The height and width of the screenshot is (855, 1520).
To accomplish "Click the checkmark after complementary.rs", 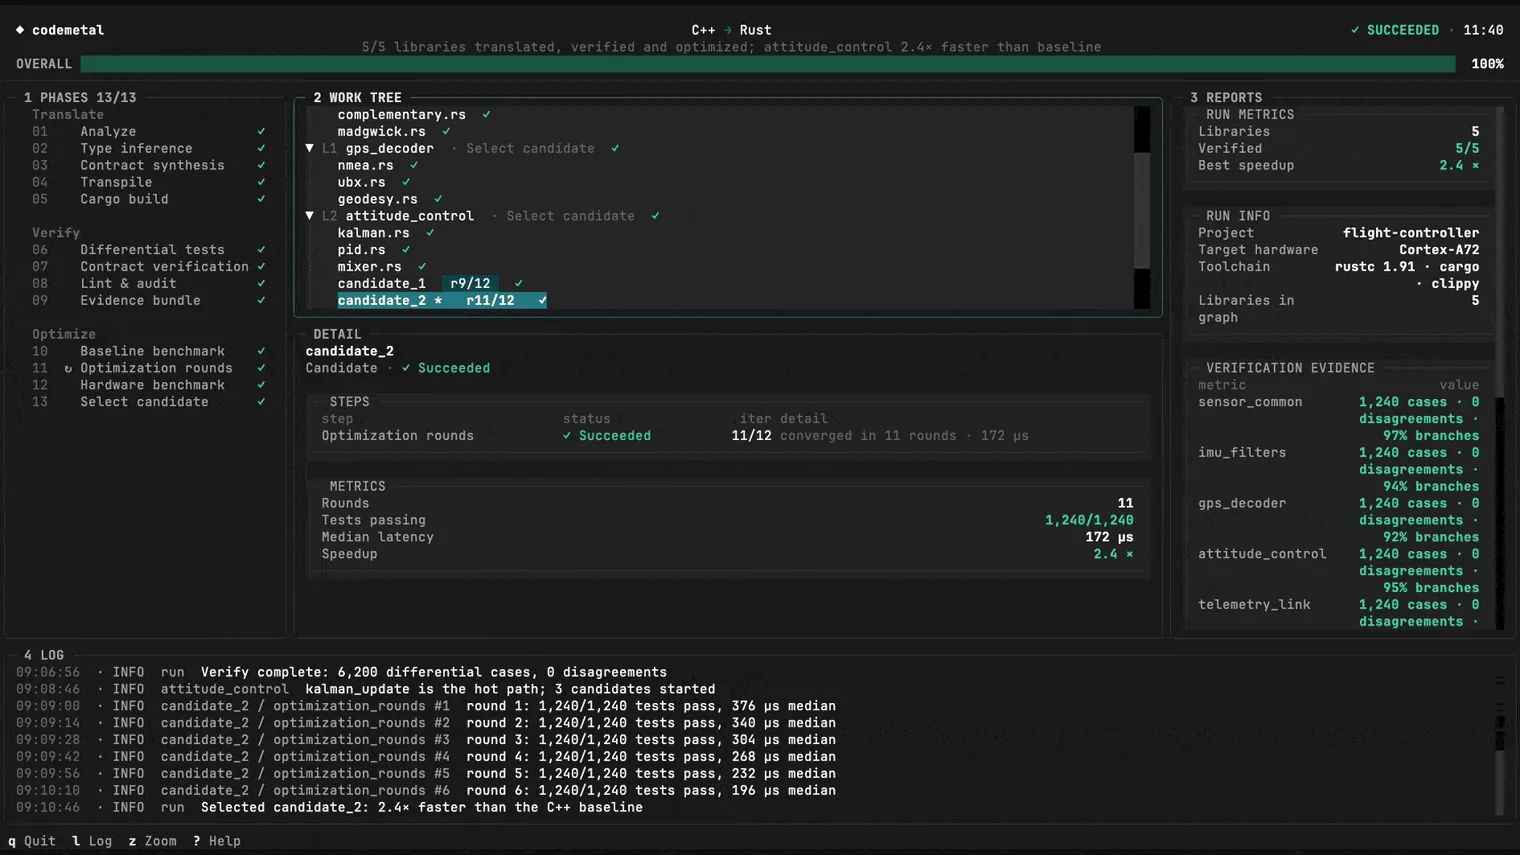I will 486,114.
